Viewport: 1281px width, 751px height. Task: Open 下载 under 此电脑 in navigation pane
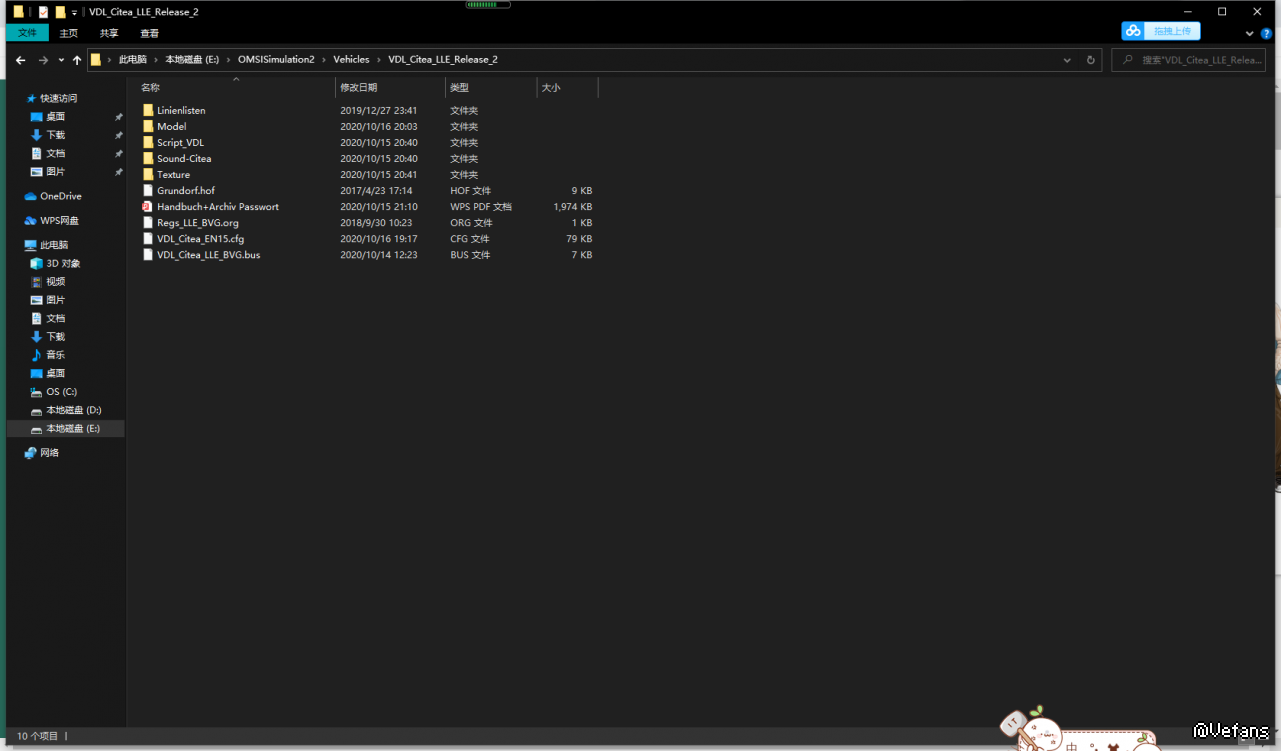coord(55,337)
